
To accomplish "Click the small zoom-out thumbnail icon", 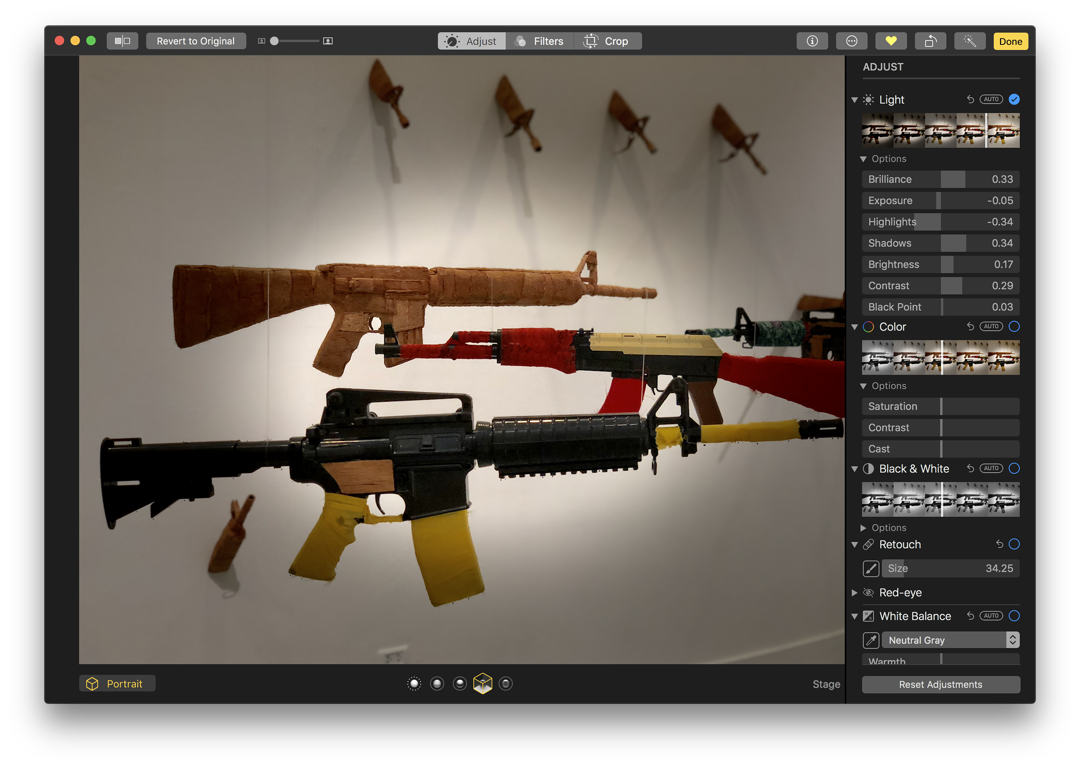I will click(x=261, y=41).
